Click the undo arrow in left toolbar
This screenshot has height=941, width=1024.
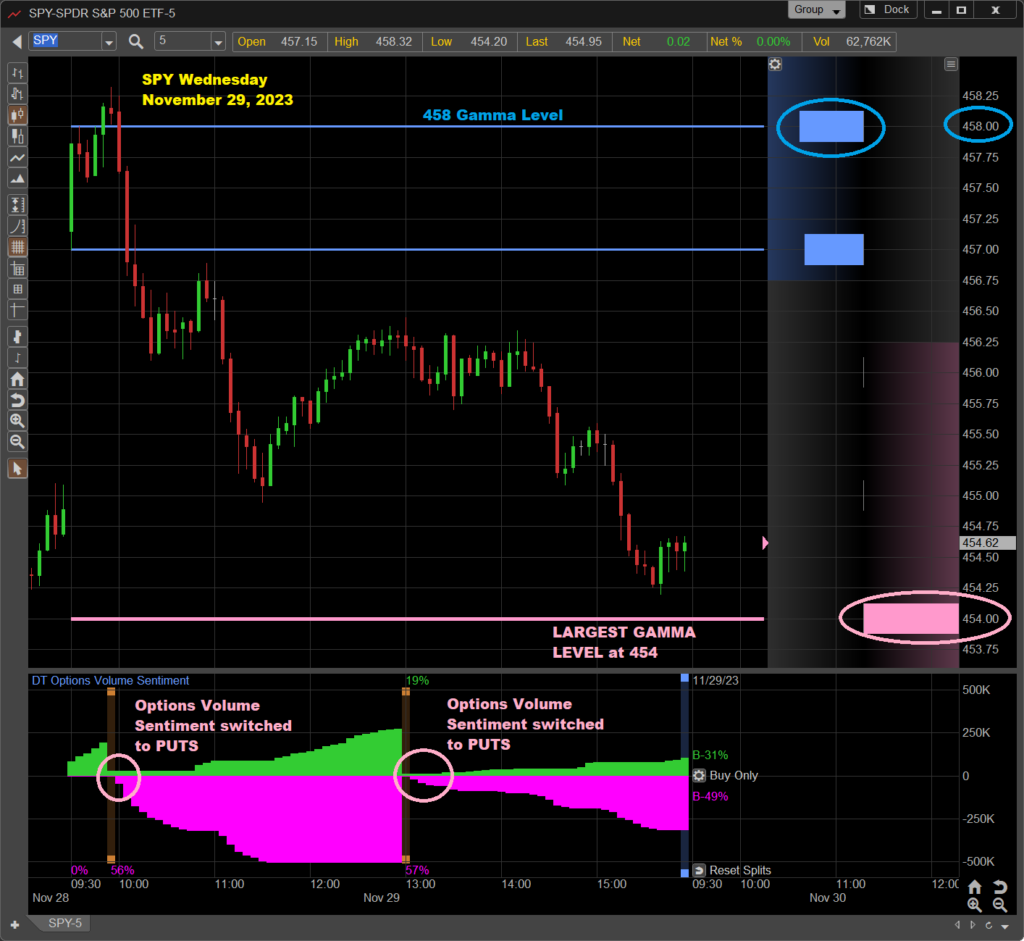coord(17,400)
